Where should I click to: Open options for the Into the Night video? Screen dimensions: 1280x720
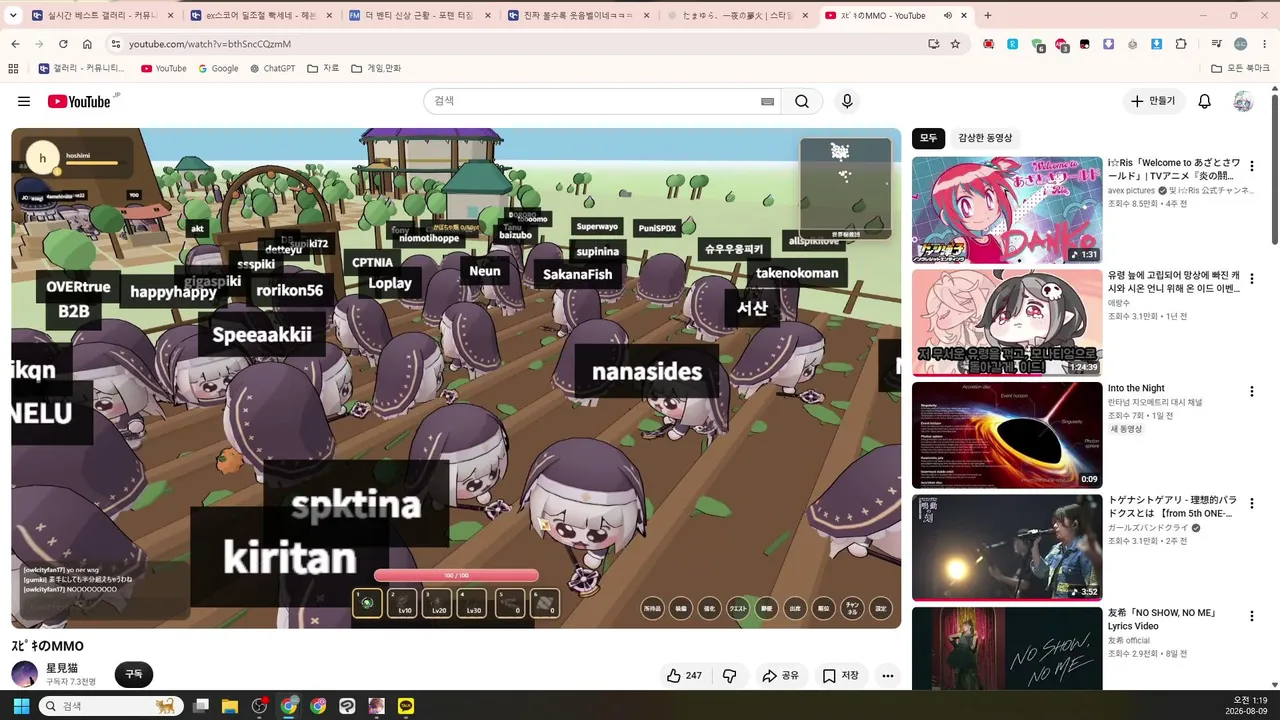click(1251, 392)
